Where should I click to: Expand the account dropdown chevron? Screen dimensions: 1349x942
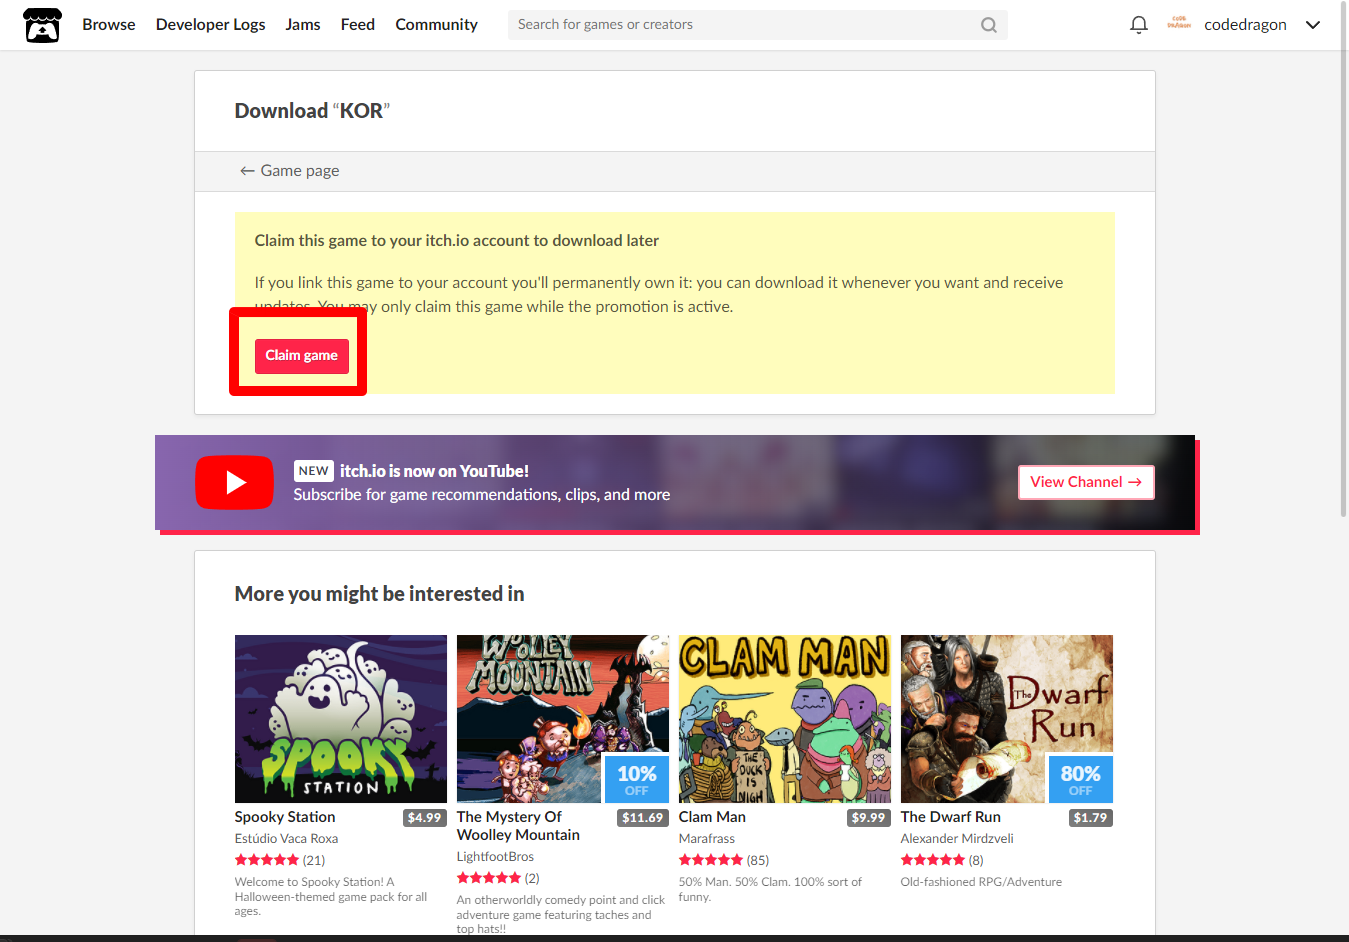click(x=1313, y=25)
